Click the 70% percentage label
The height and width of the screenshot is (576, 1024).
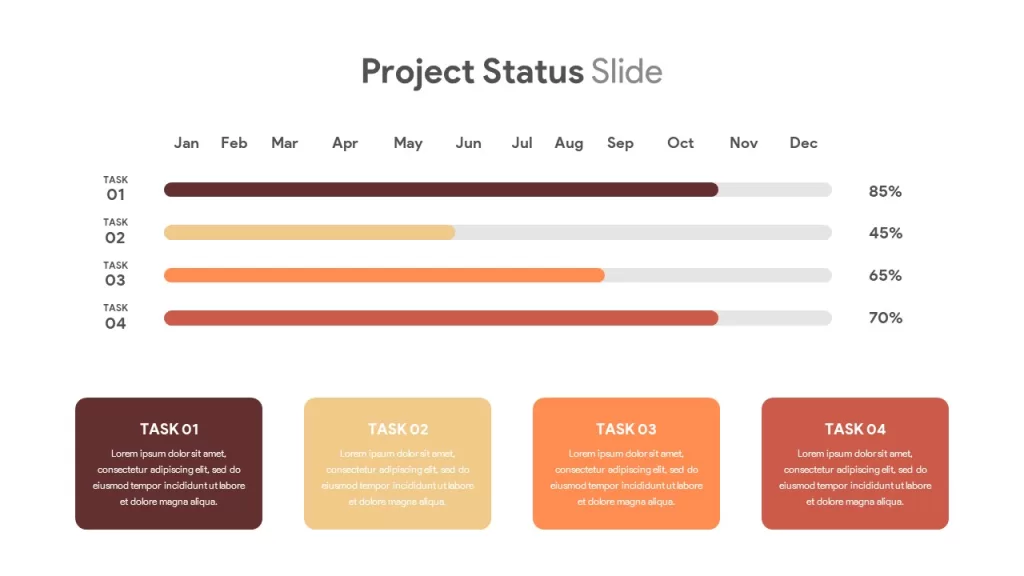(x=885, y=318)
